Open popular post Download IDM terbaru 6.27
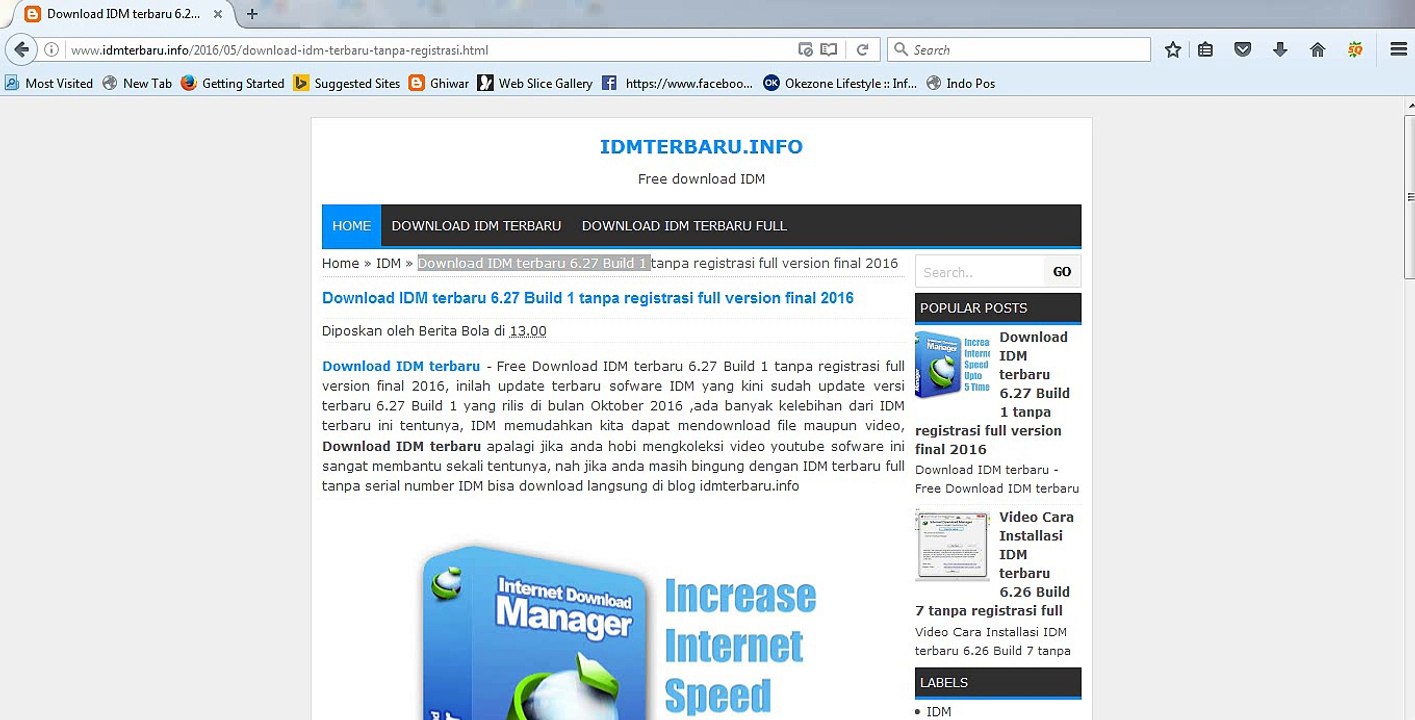Screen dimensions: 1415x720 [992, 393]
